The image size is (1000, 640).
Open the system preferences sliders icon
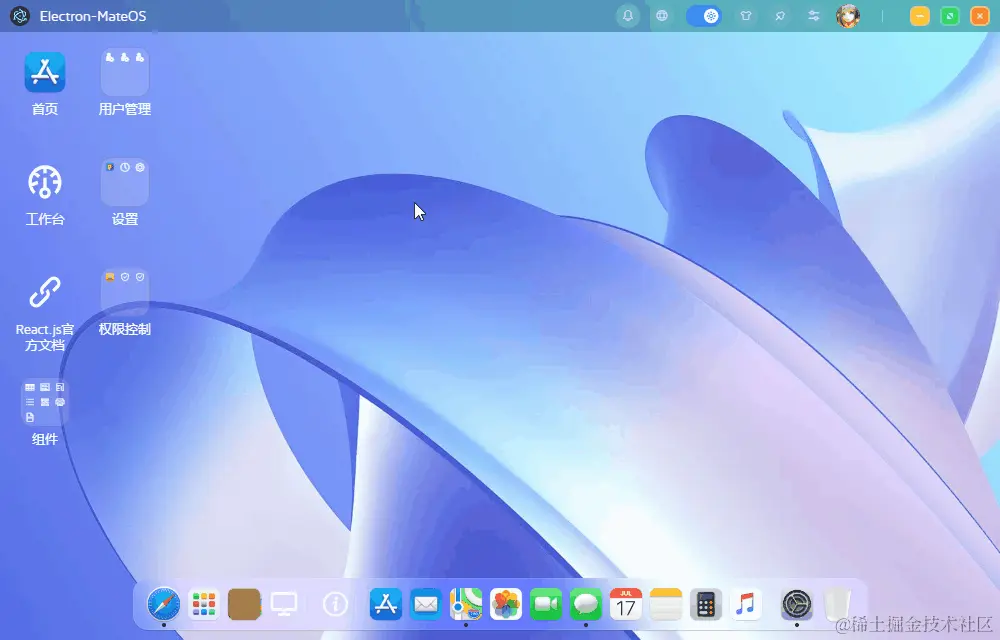[813, 16]
